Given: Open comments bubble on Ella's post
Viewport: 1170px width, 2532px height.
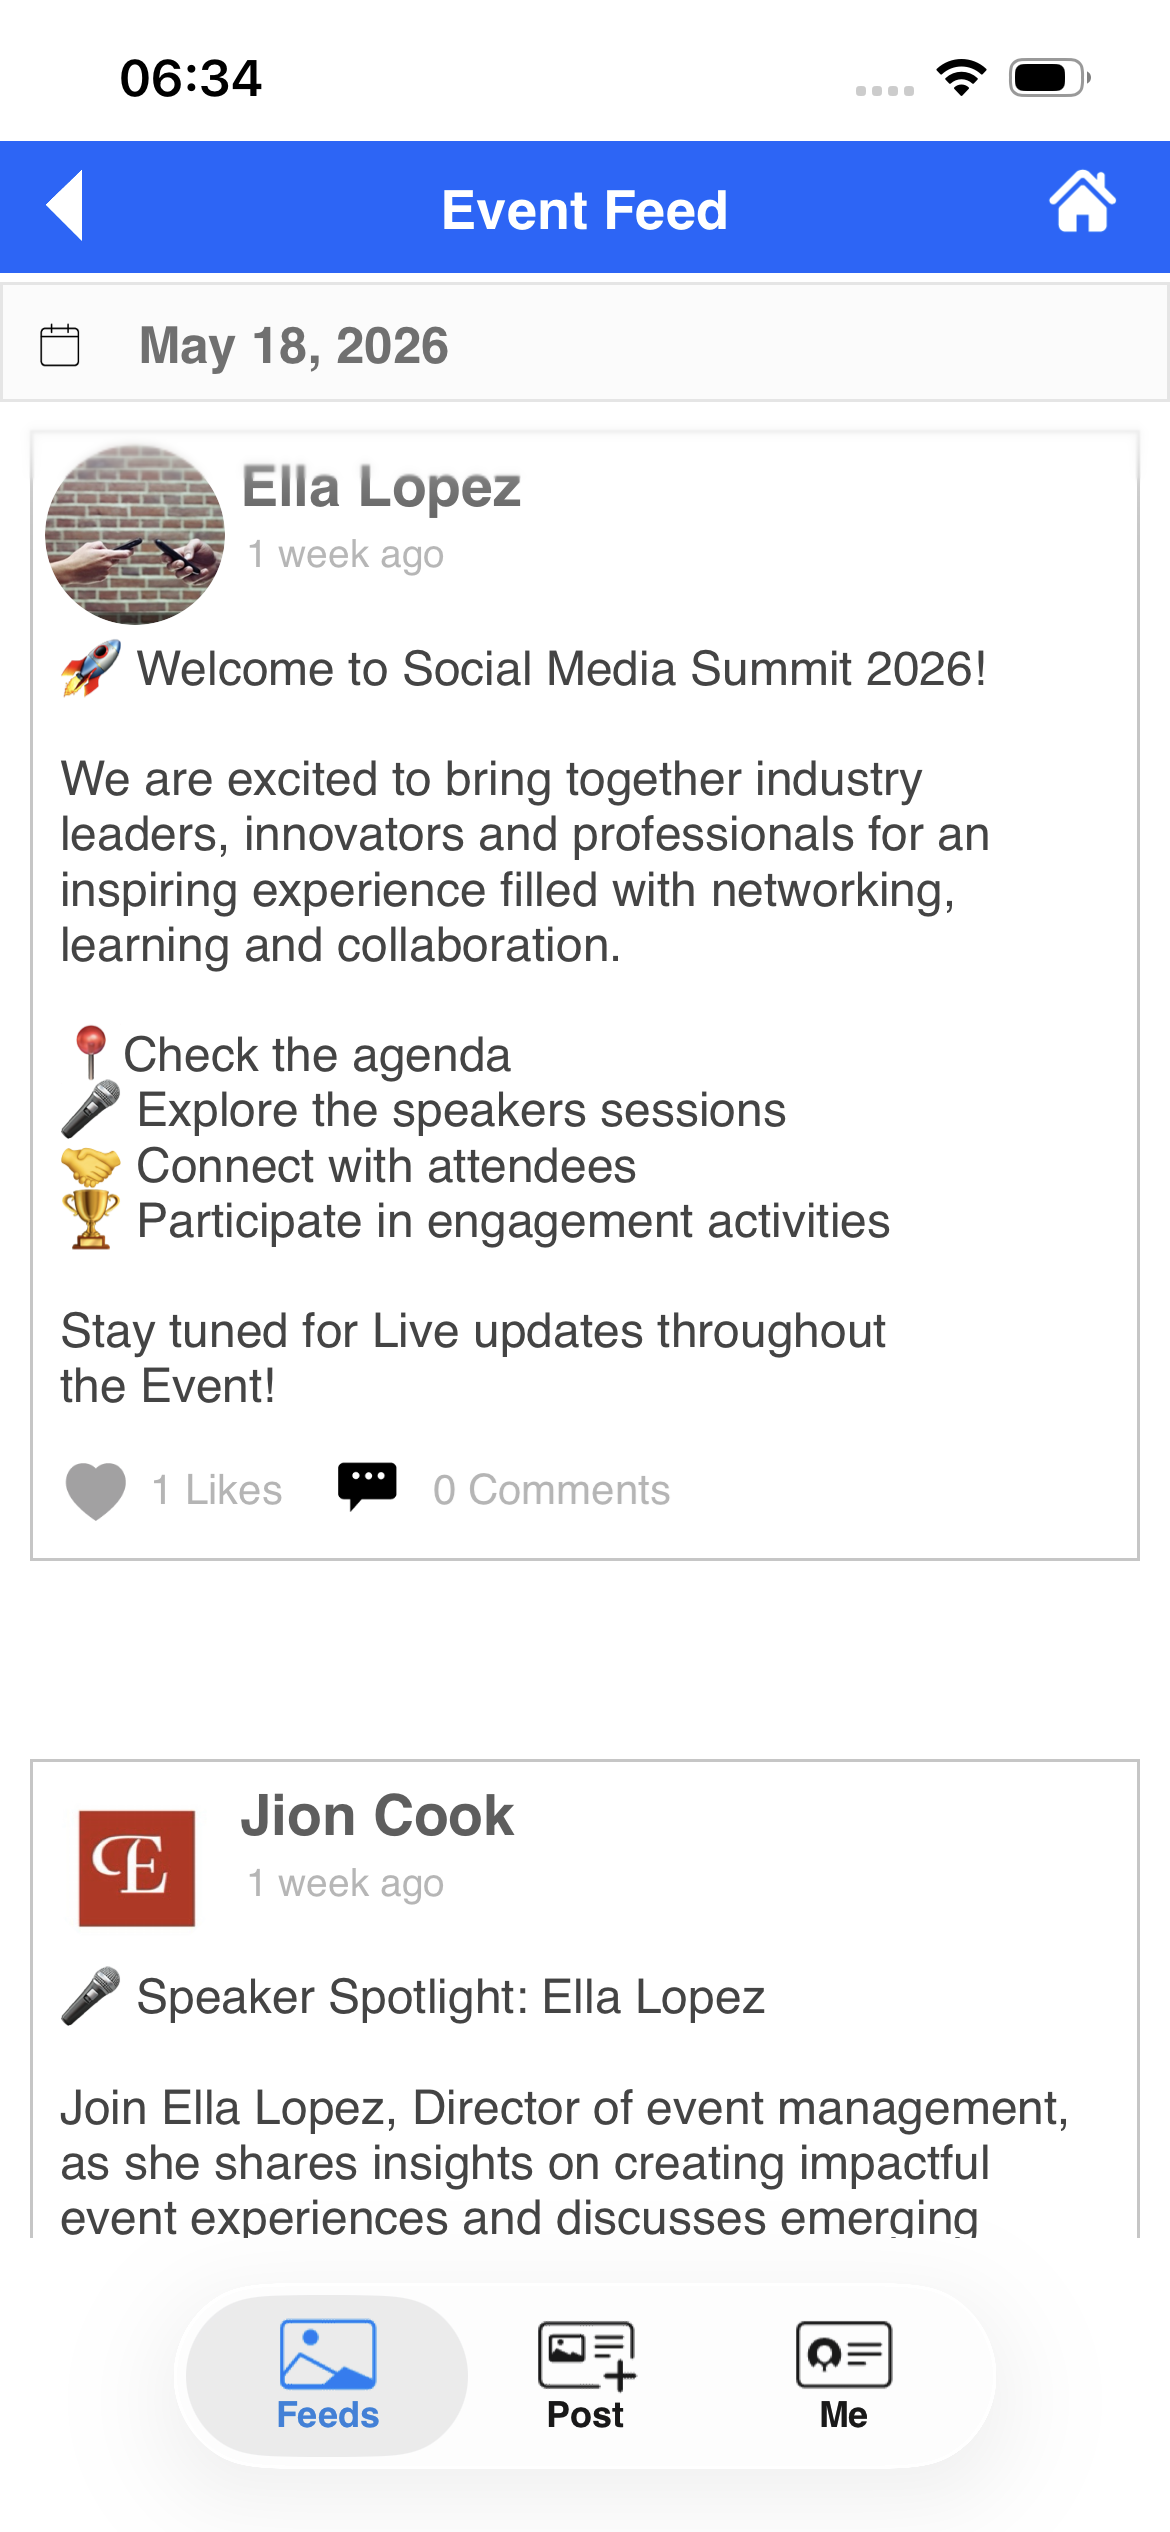Looking at the screenshot, I should point(367,1486).
